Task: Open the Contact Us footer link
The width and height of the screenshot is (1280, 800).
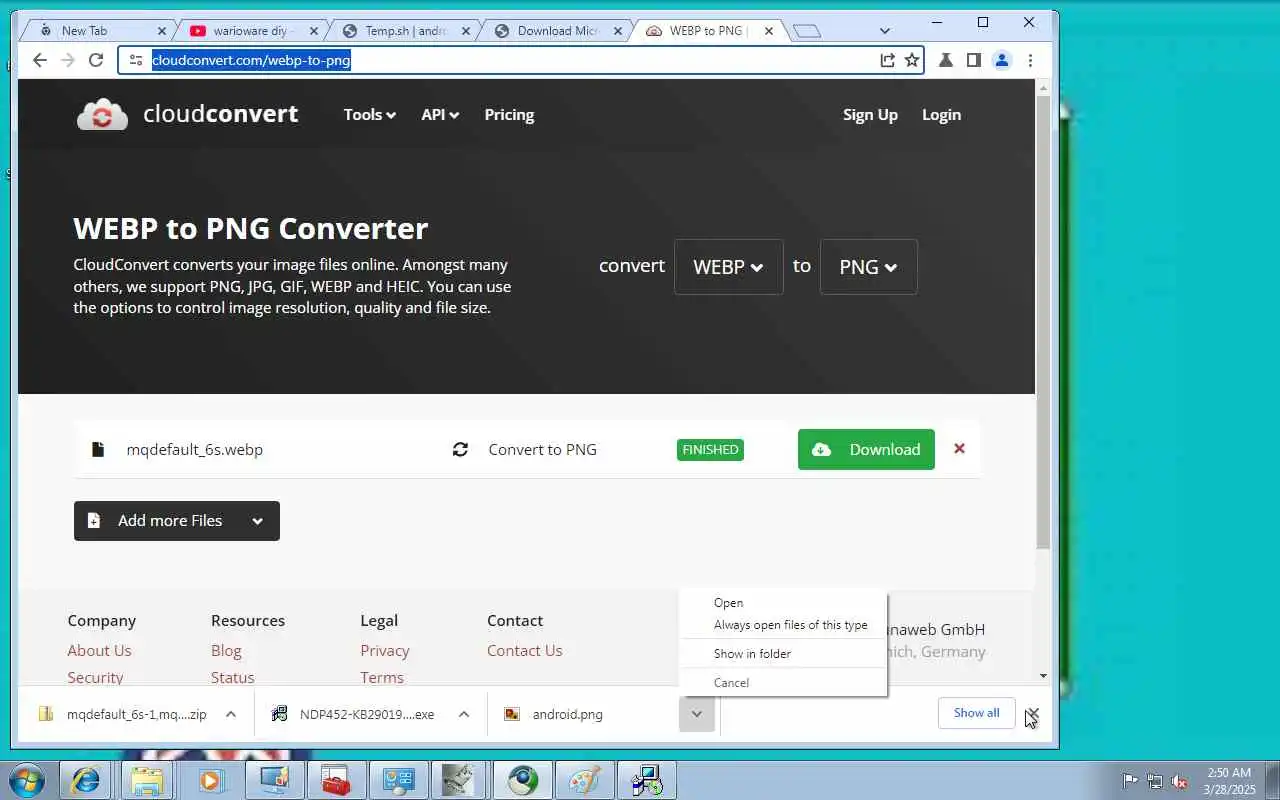Action: (x=525, y=651)
